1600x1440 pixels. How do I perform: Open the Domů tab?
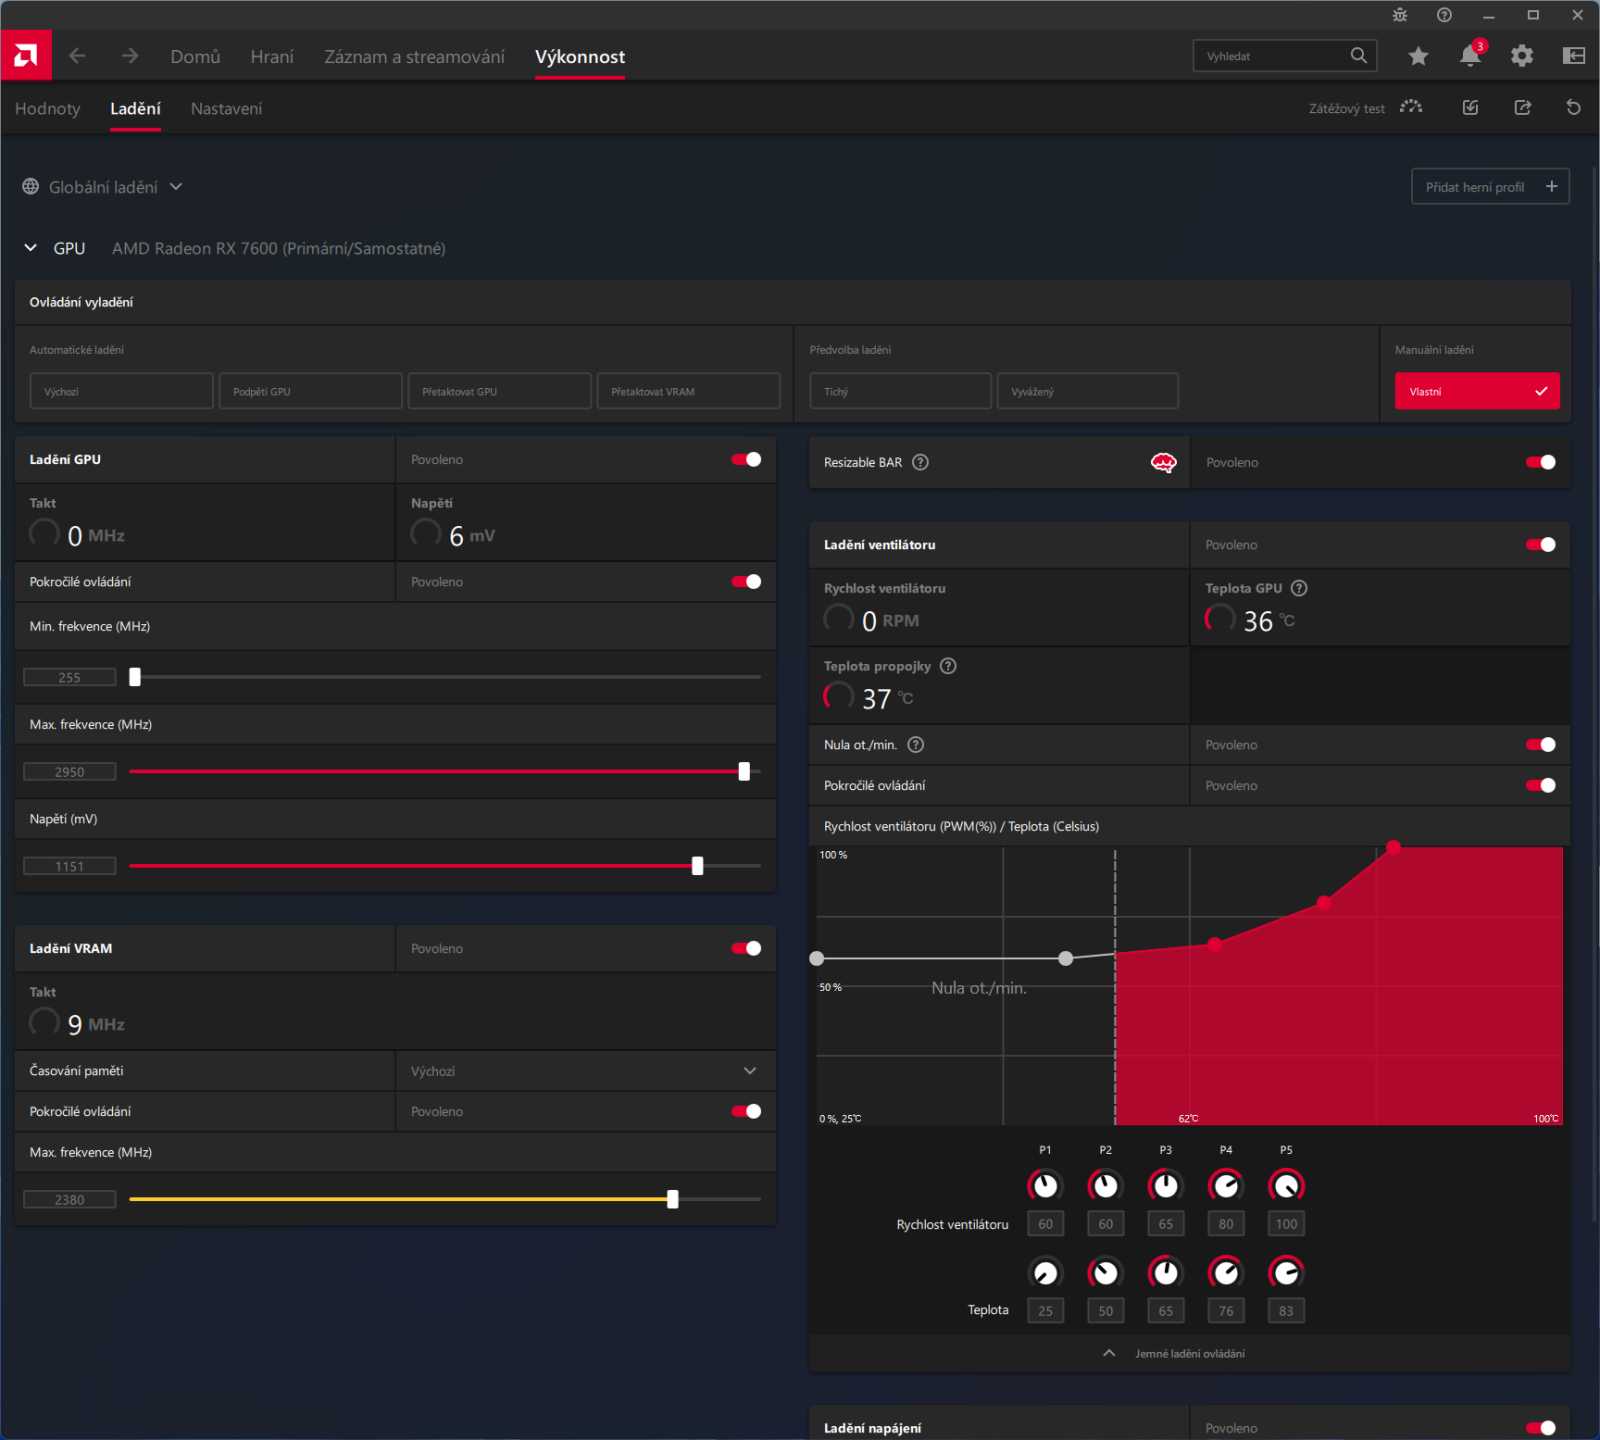[x=195, y=57]
